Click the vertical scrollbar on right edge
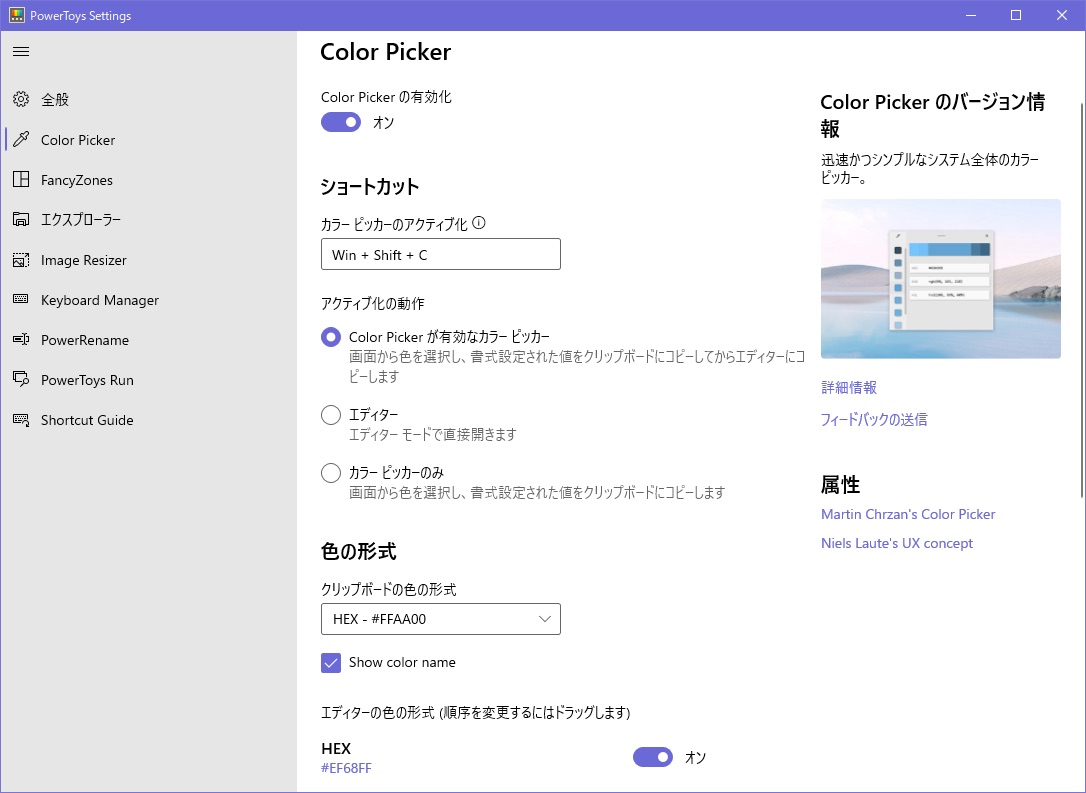The width and height of the screenshot is (1086, 793). click(1082, 299)
